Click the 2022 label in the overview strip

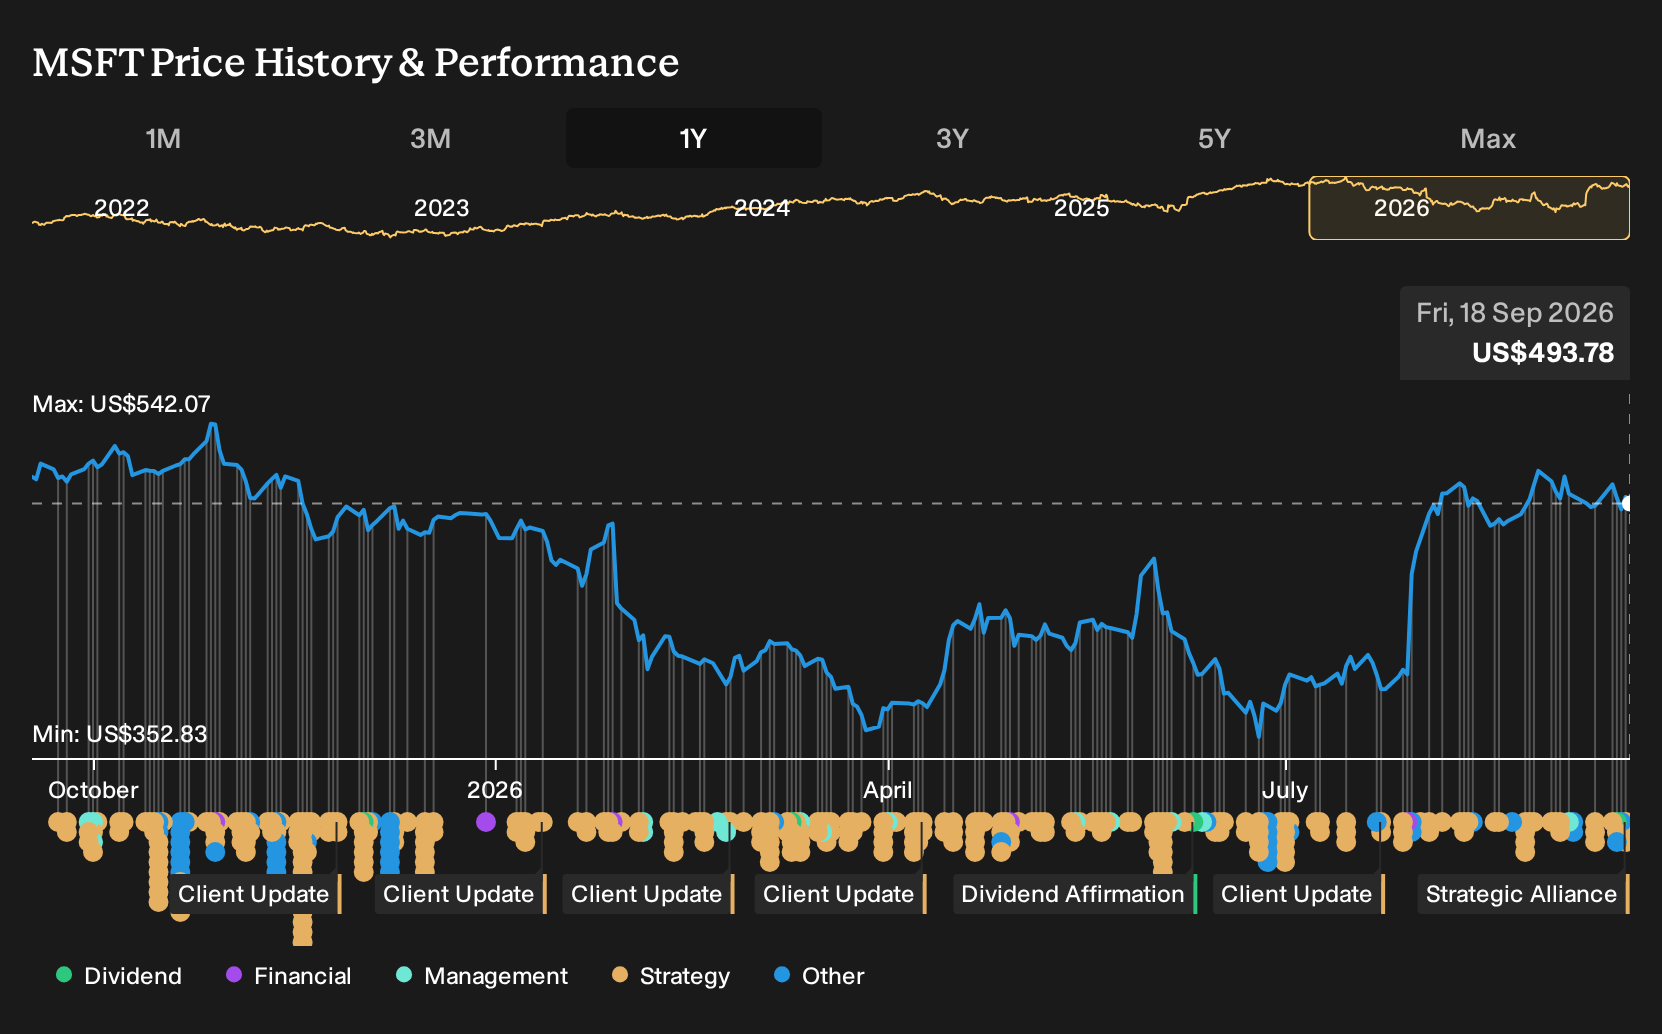tap(121, 208)
